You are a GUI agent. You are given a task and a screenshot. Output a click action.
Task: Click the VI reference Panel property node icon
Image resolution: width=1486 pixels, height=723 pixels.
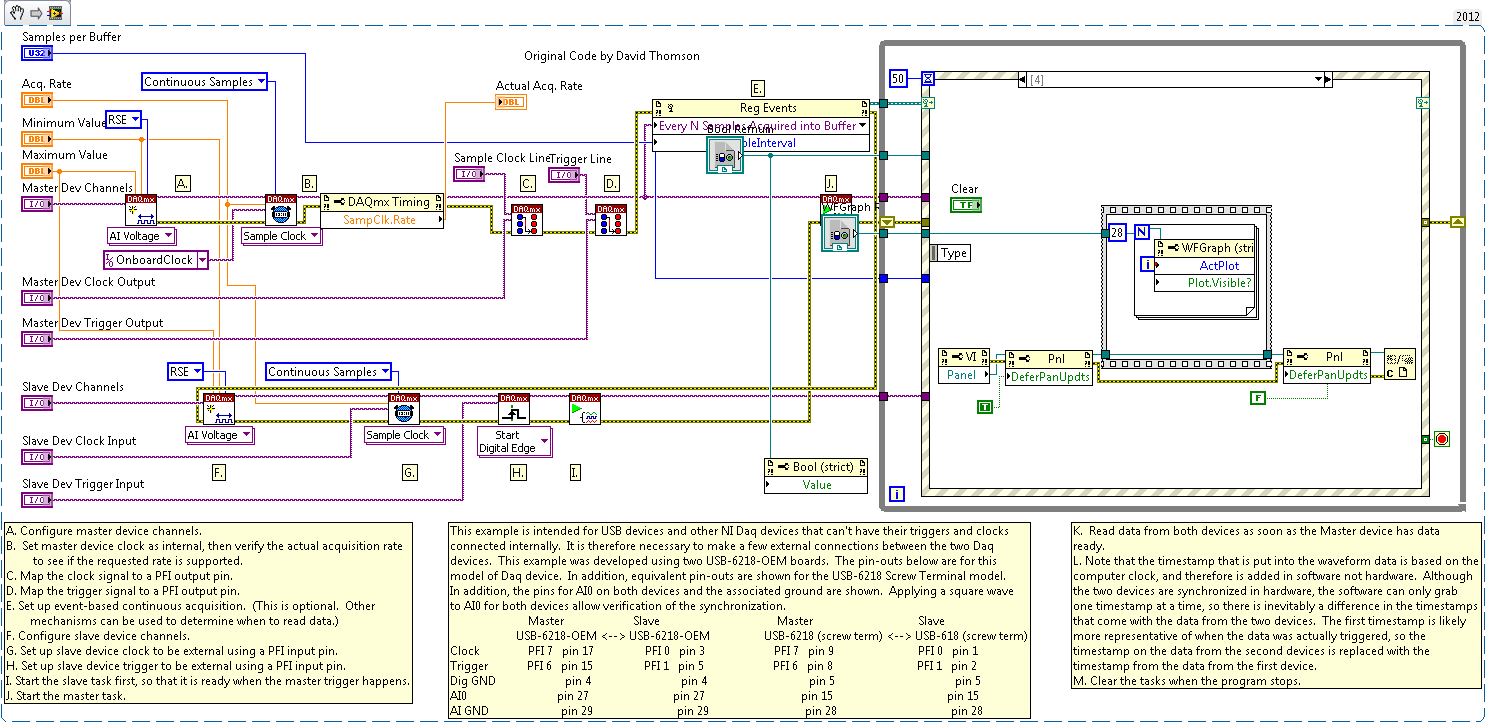(x=962, y=365)
